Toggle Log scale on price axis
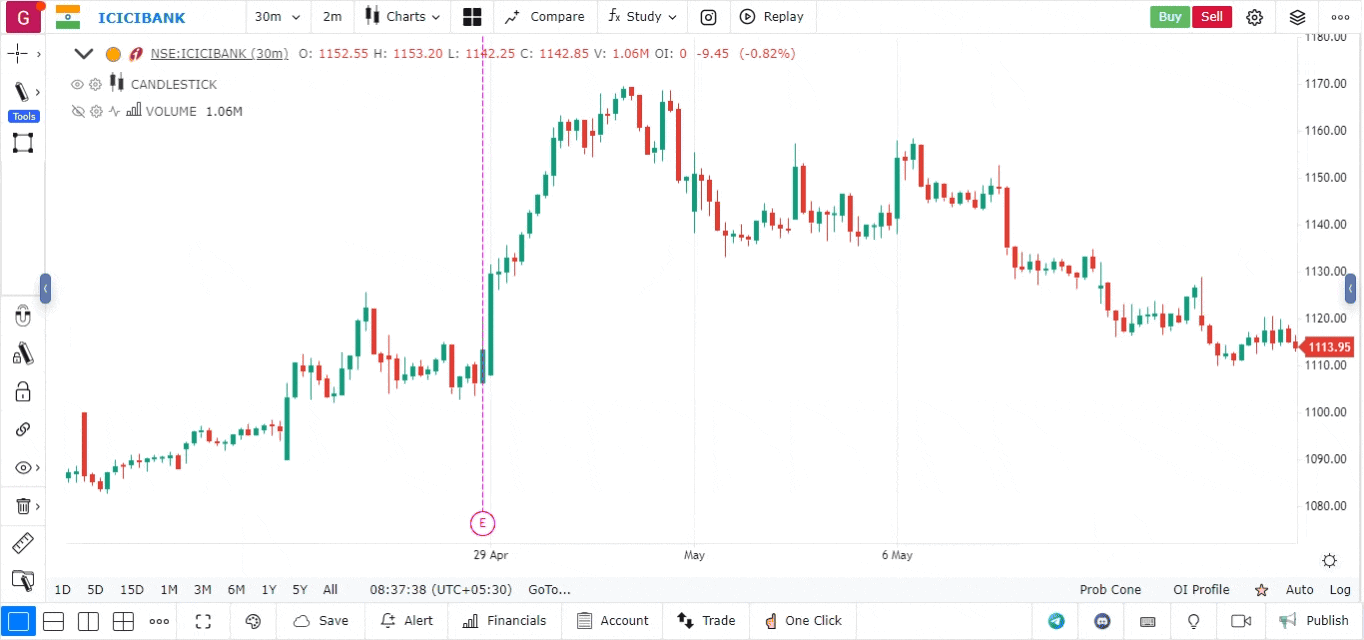 [x=1340, y=590]
